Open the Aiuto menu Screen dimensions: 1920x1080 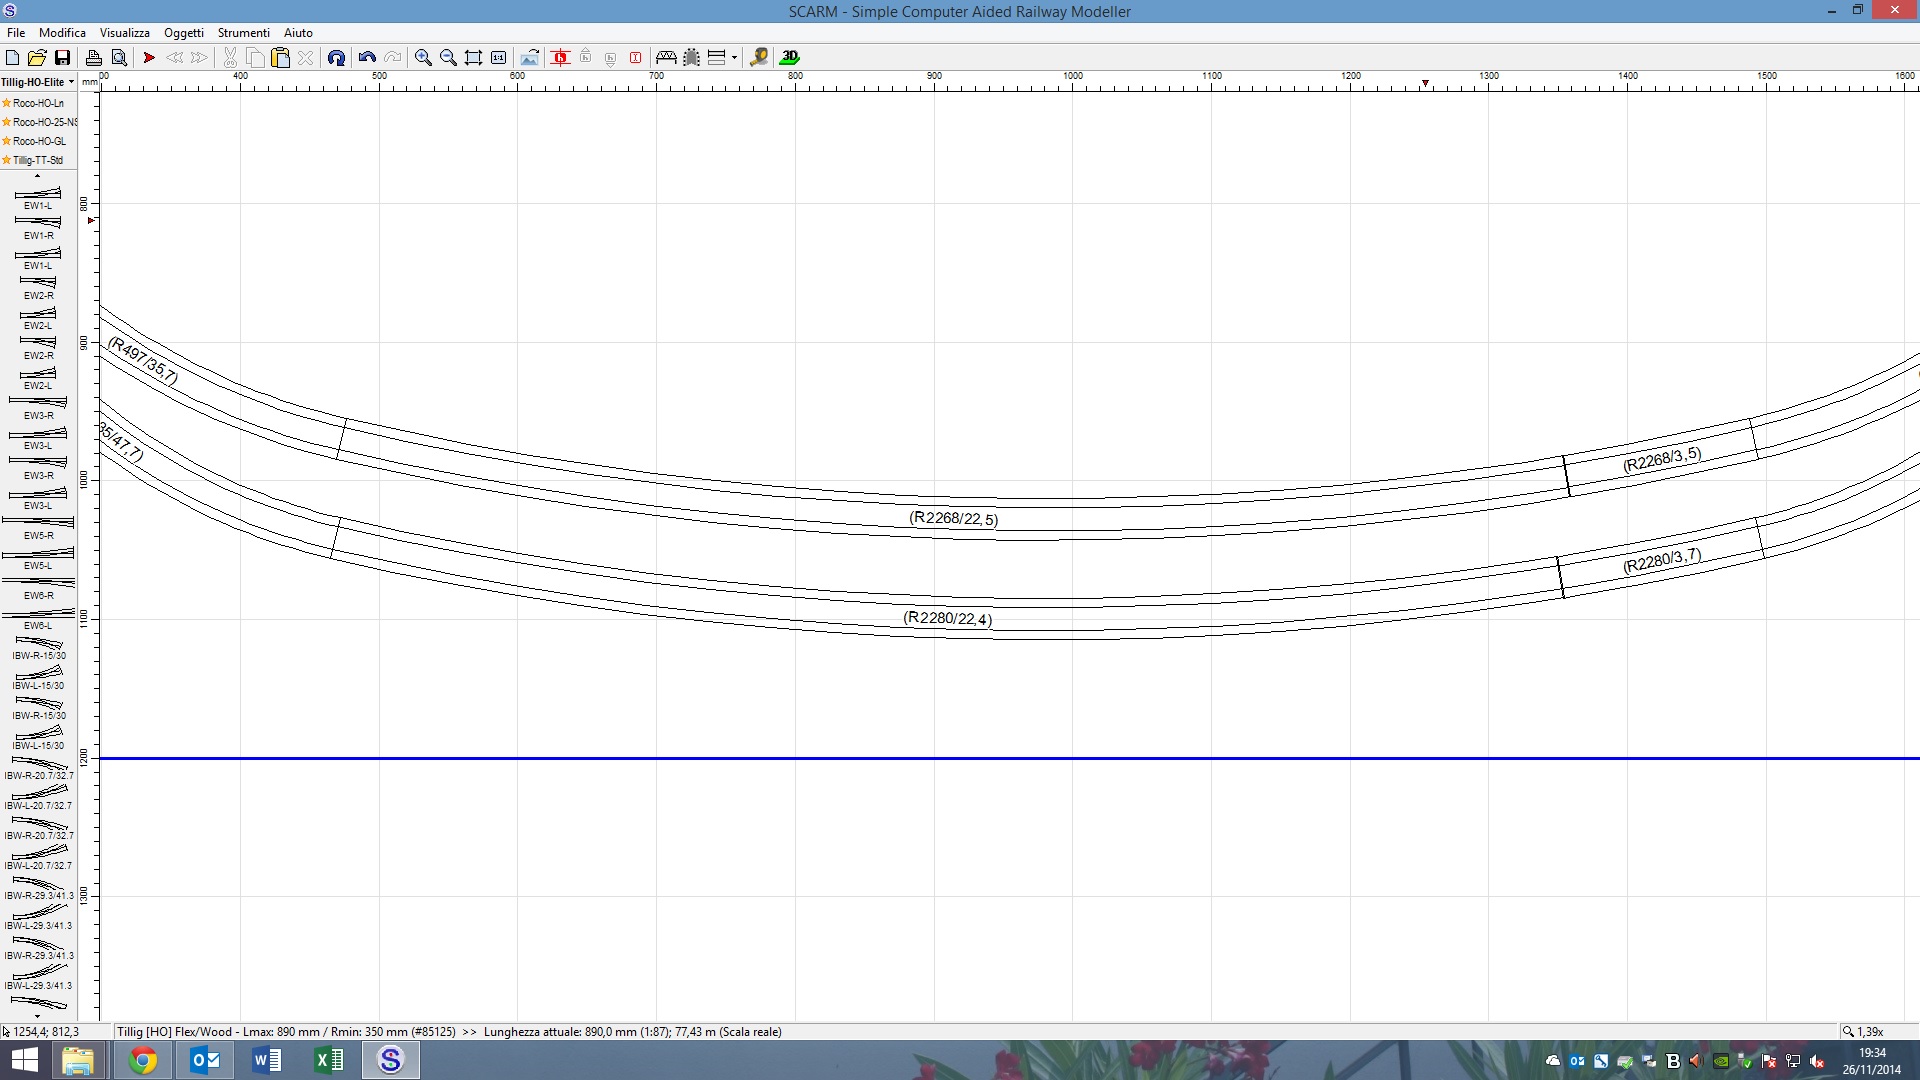coord(298,33)
